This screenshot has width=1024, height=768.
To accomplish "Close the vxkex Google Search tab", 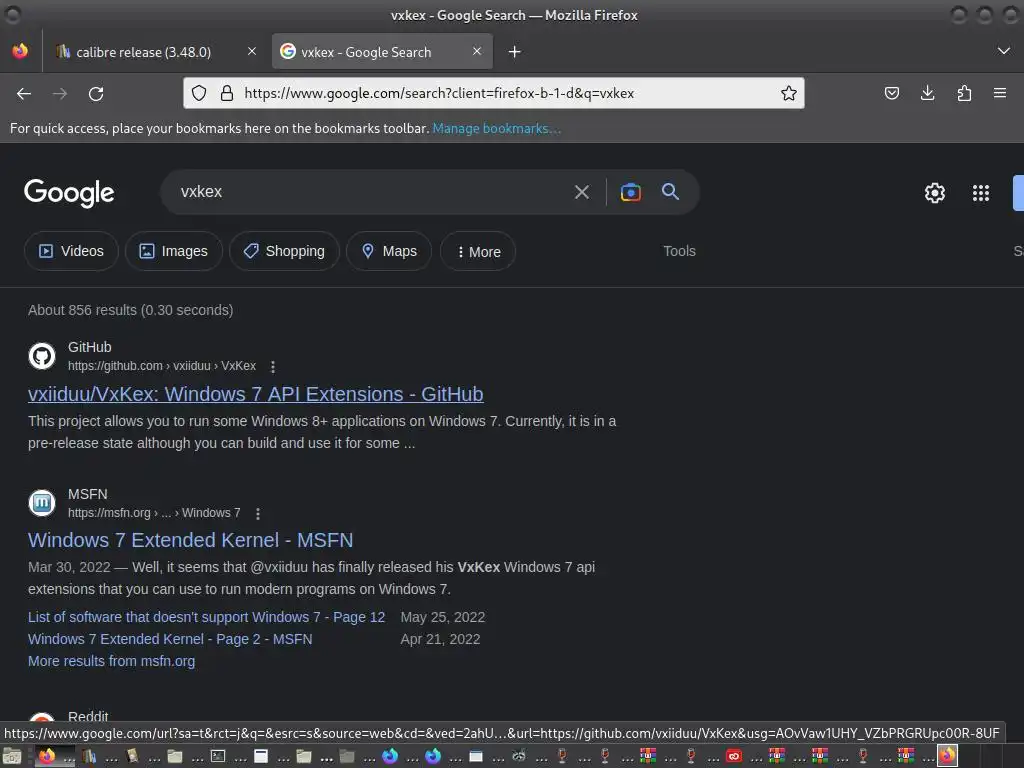I will tap(477, 51).
